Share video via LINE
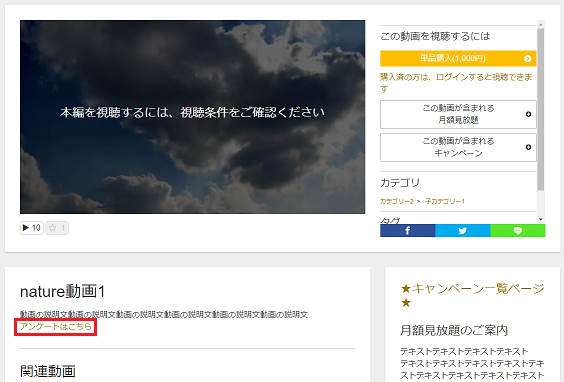 (x=518, y=231)
